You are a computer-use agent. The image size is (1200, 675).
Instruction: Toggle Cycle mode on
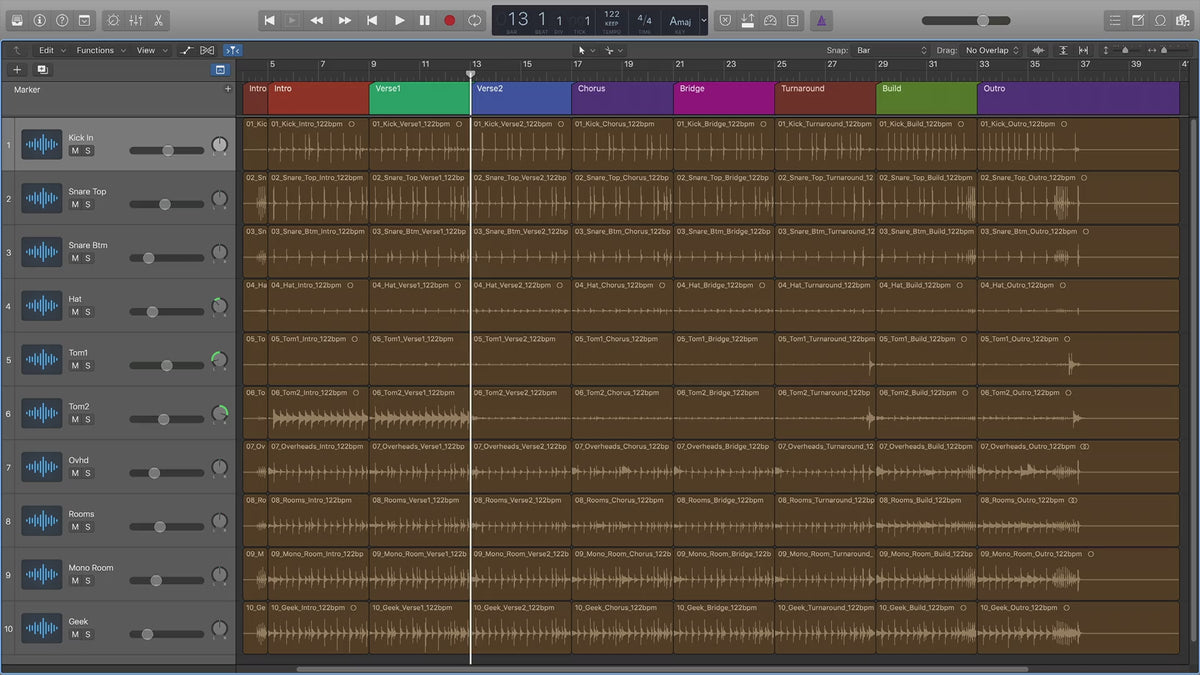(x=474, y=20)
